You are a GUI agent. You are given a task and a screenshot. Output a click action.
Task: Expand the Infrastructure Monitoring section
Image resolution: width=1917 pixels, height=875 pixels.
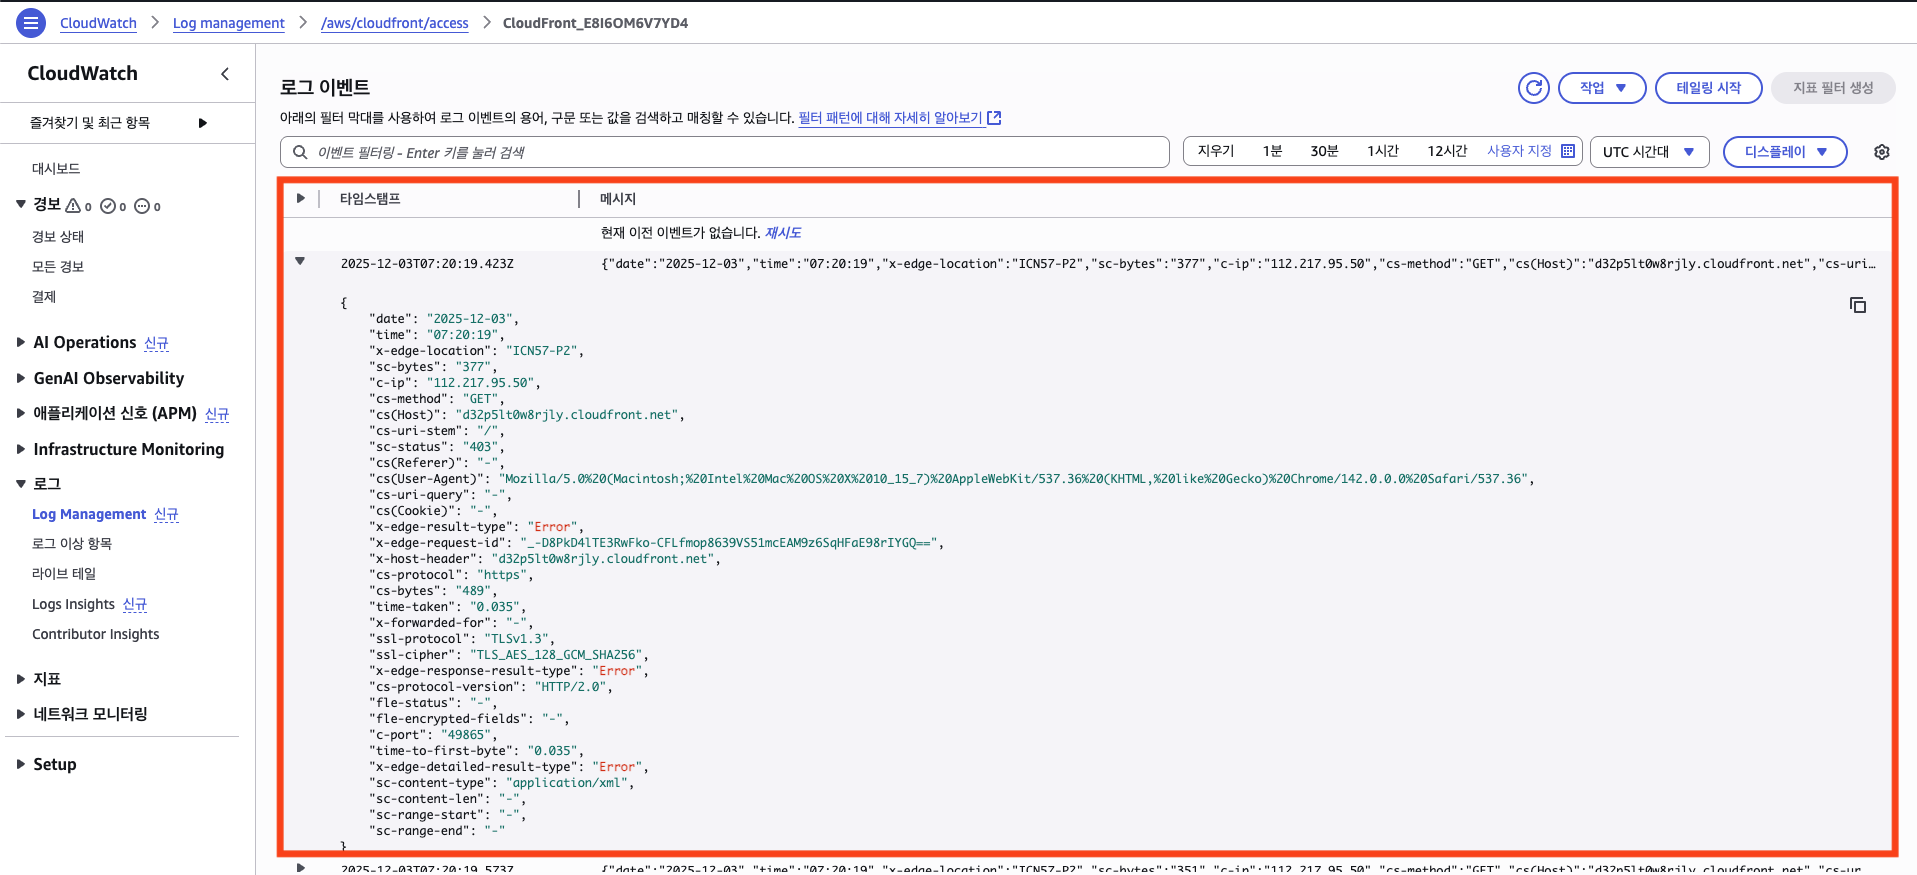(21, 450)
